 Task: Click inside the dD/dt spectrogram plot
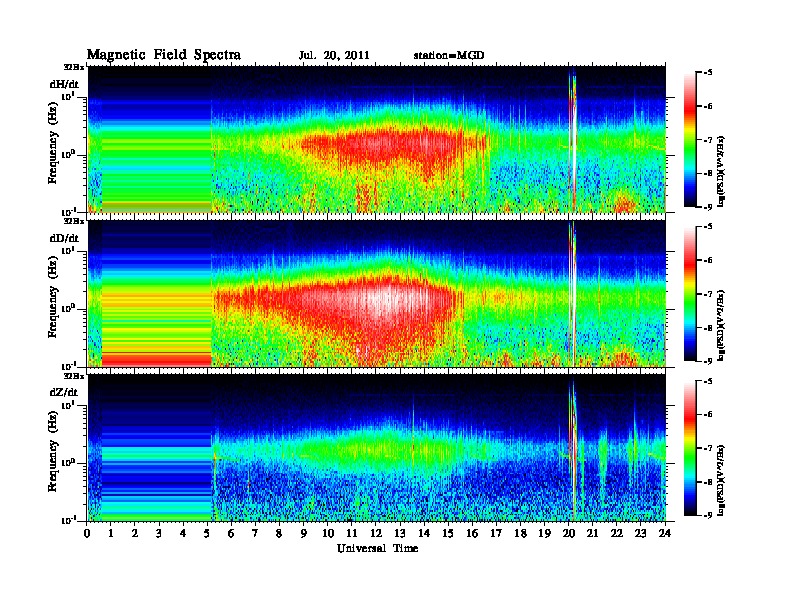376,293
